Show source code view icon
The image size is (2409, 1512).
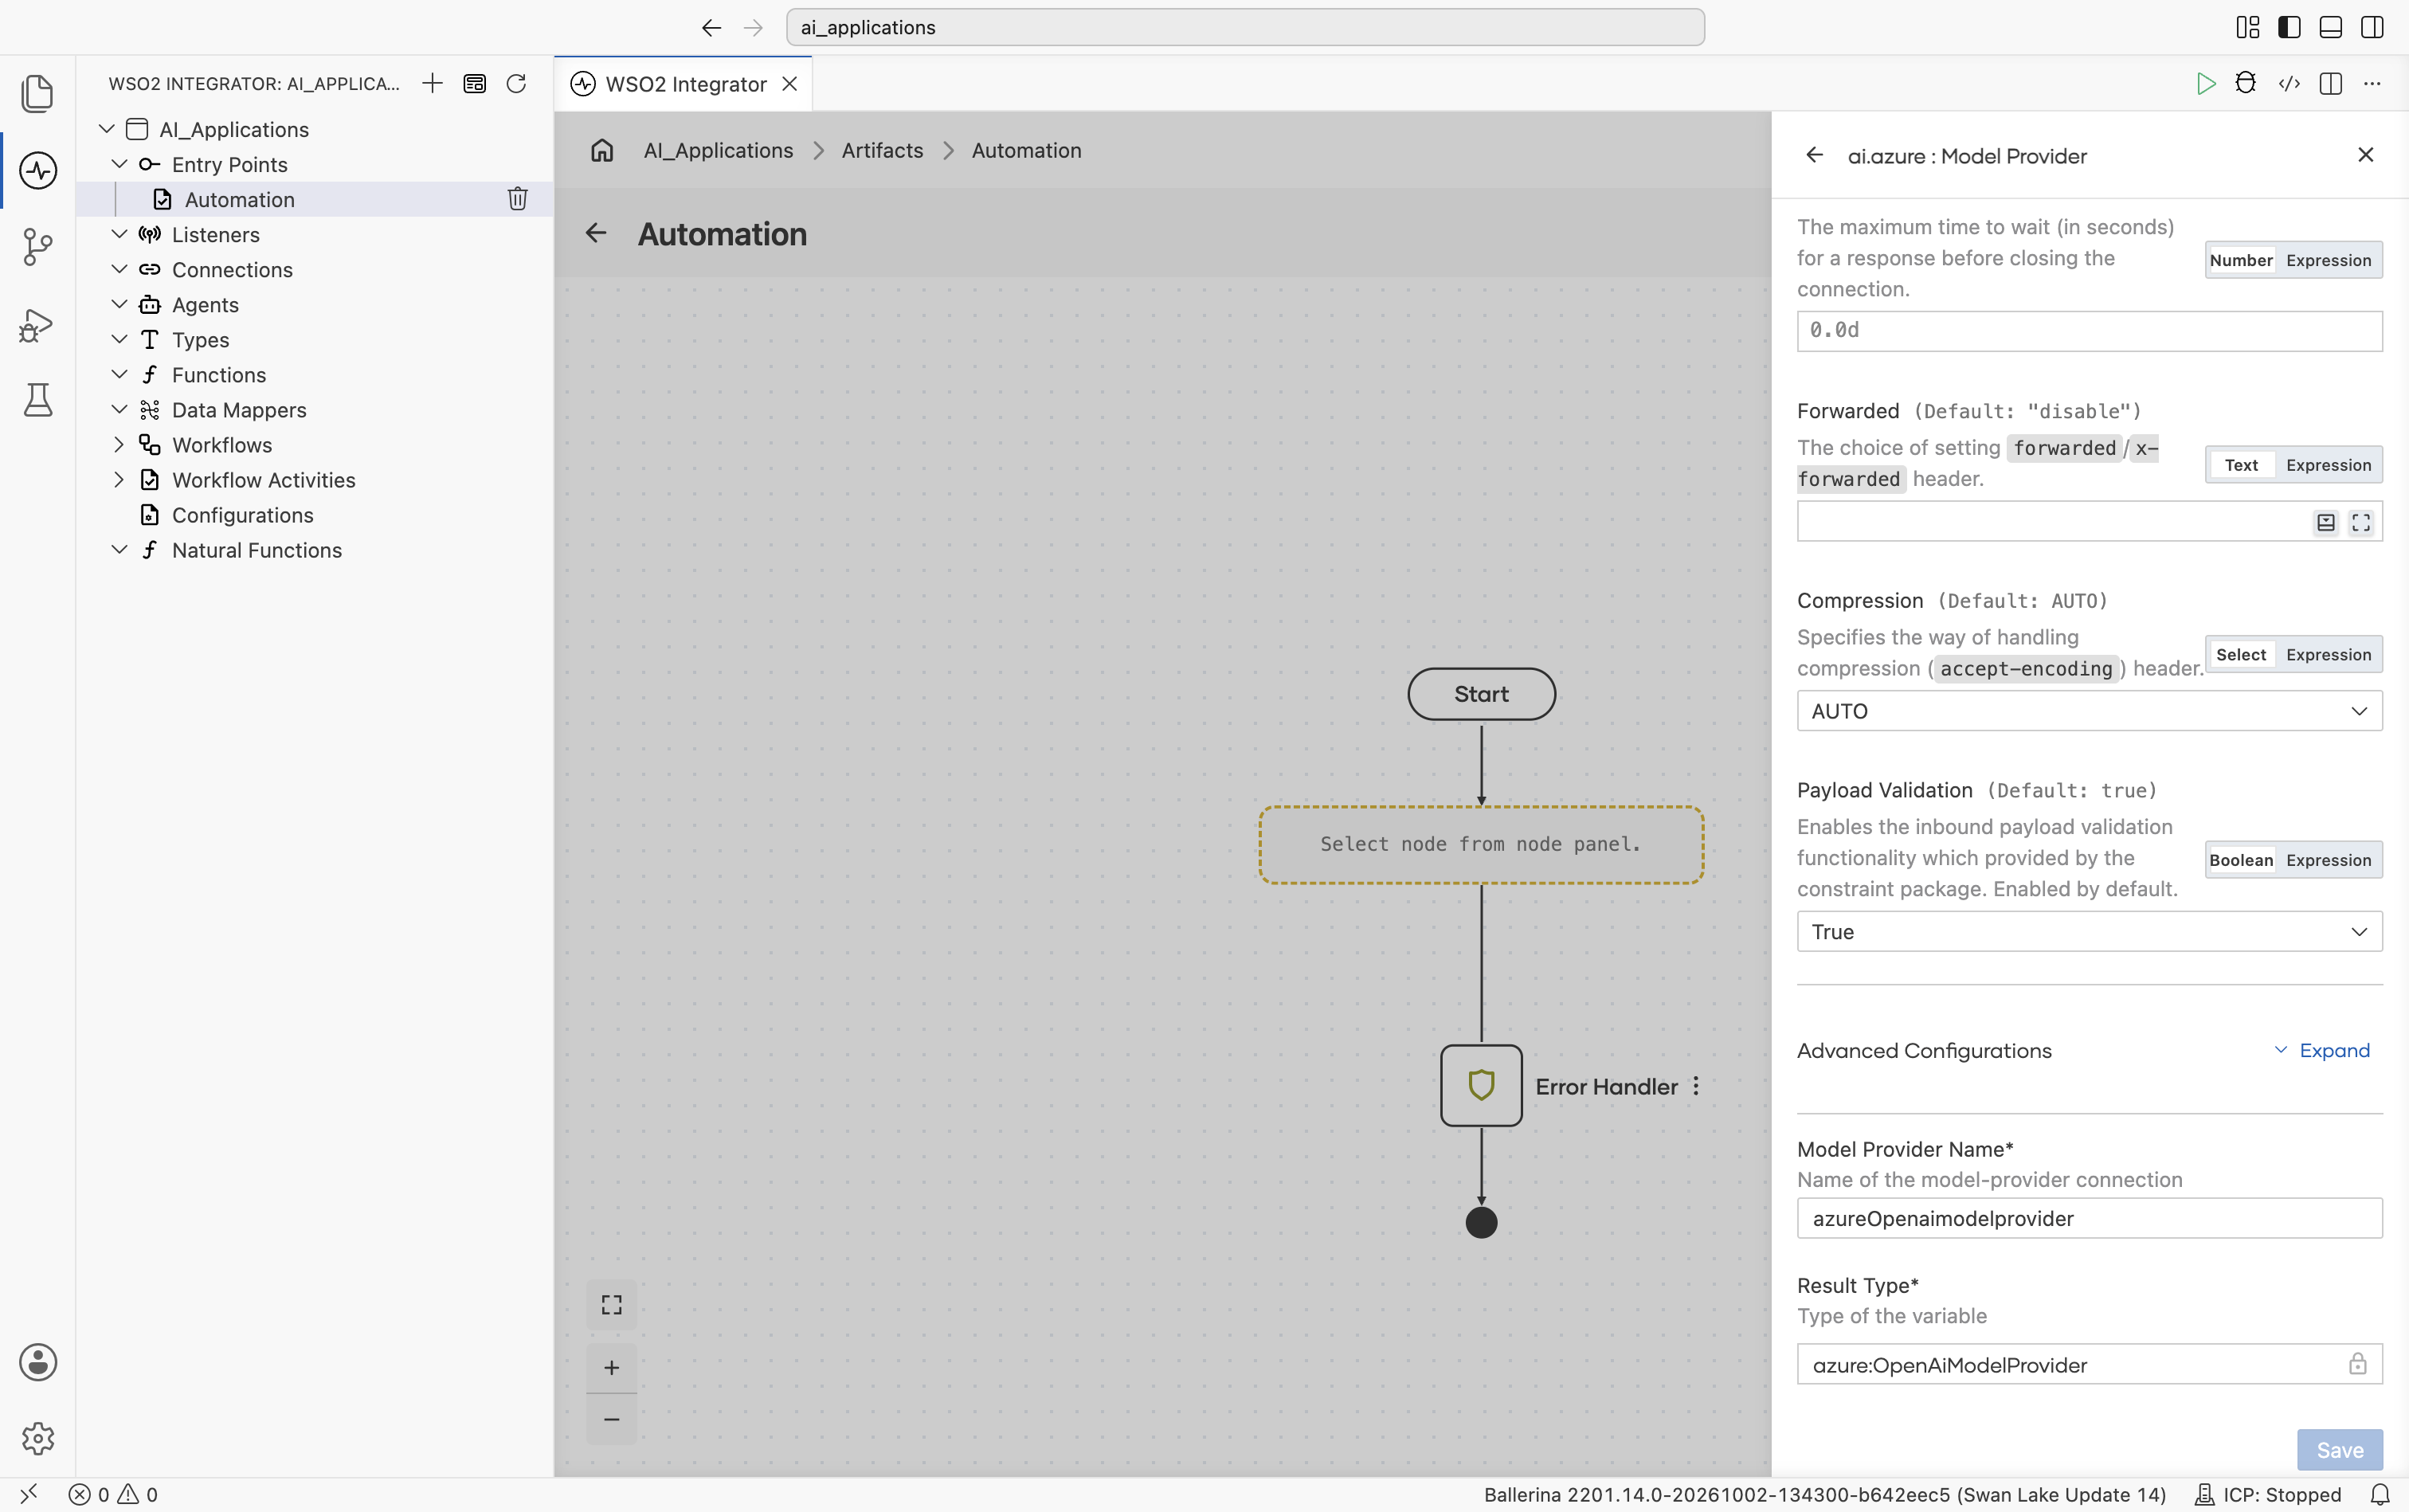[2289, 83]
